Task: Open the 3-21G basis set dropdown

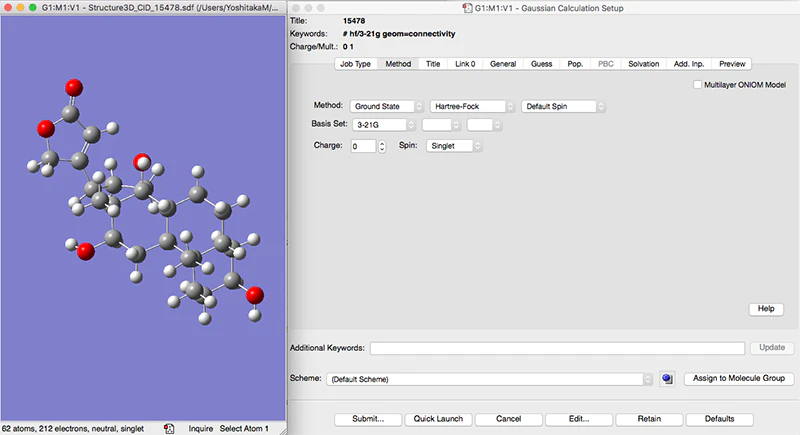Action: tap(384, 125)
